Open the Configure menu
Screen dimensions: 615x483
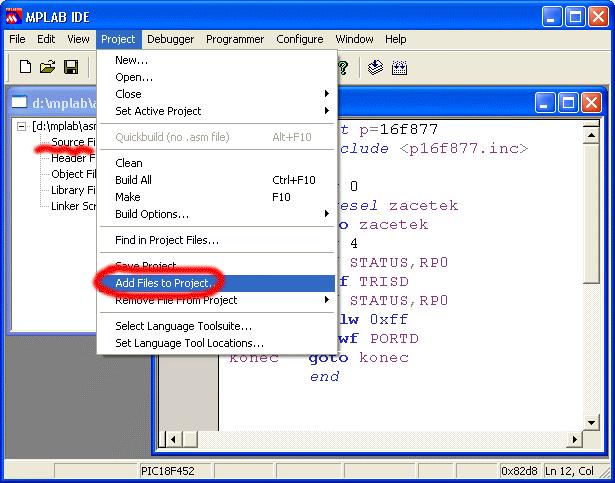[300, 39]
